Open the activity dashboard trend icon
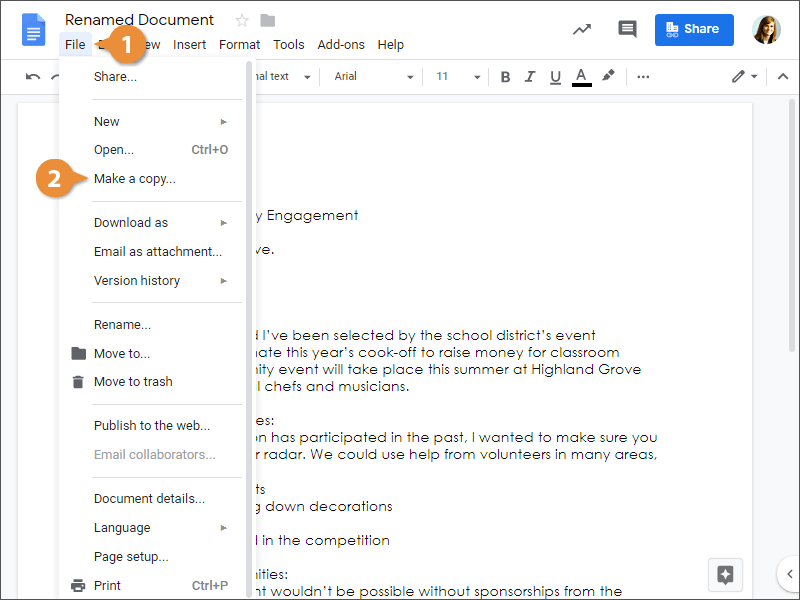 tap(582, 29)
